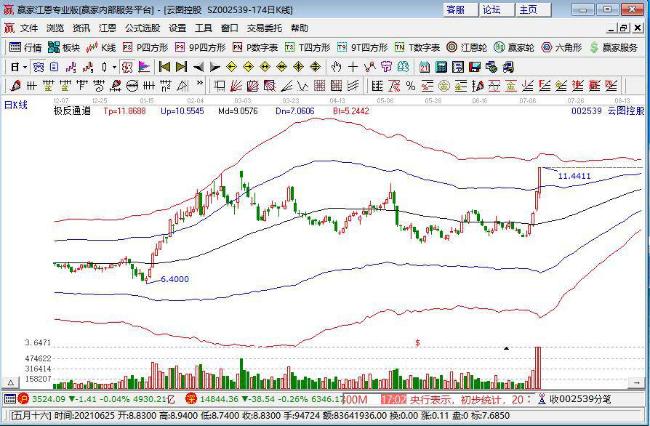This screenshot has width=650, height=426.
Task: Open the P四方形 tool
Action: point(146,48)
